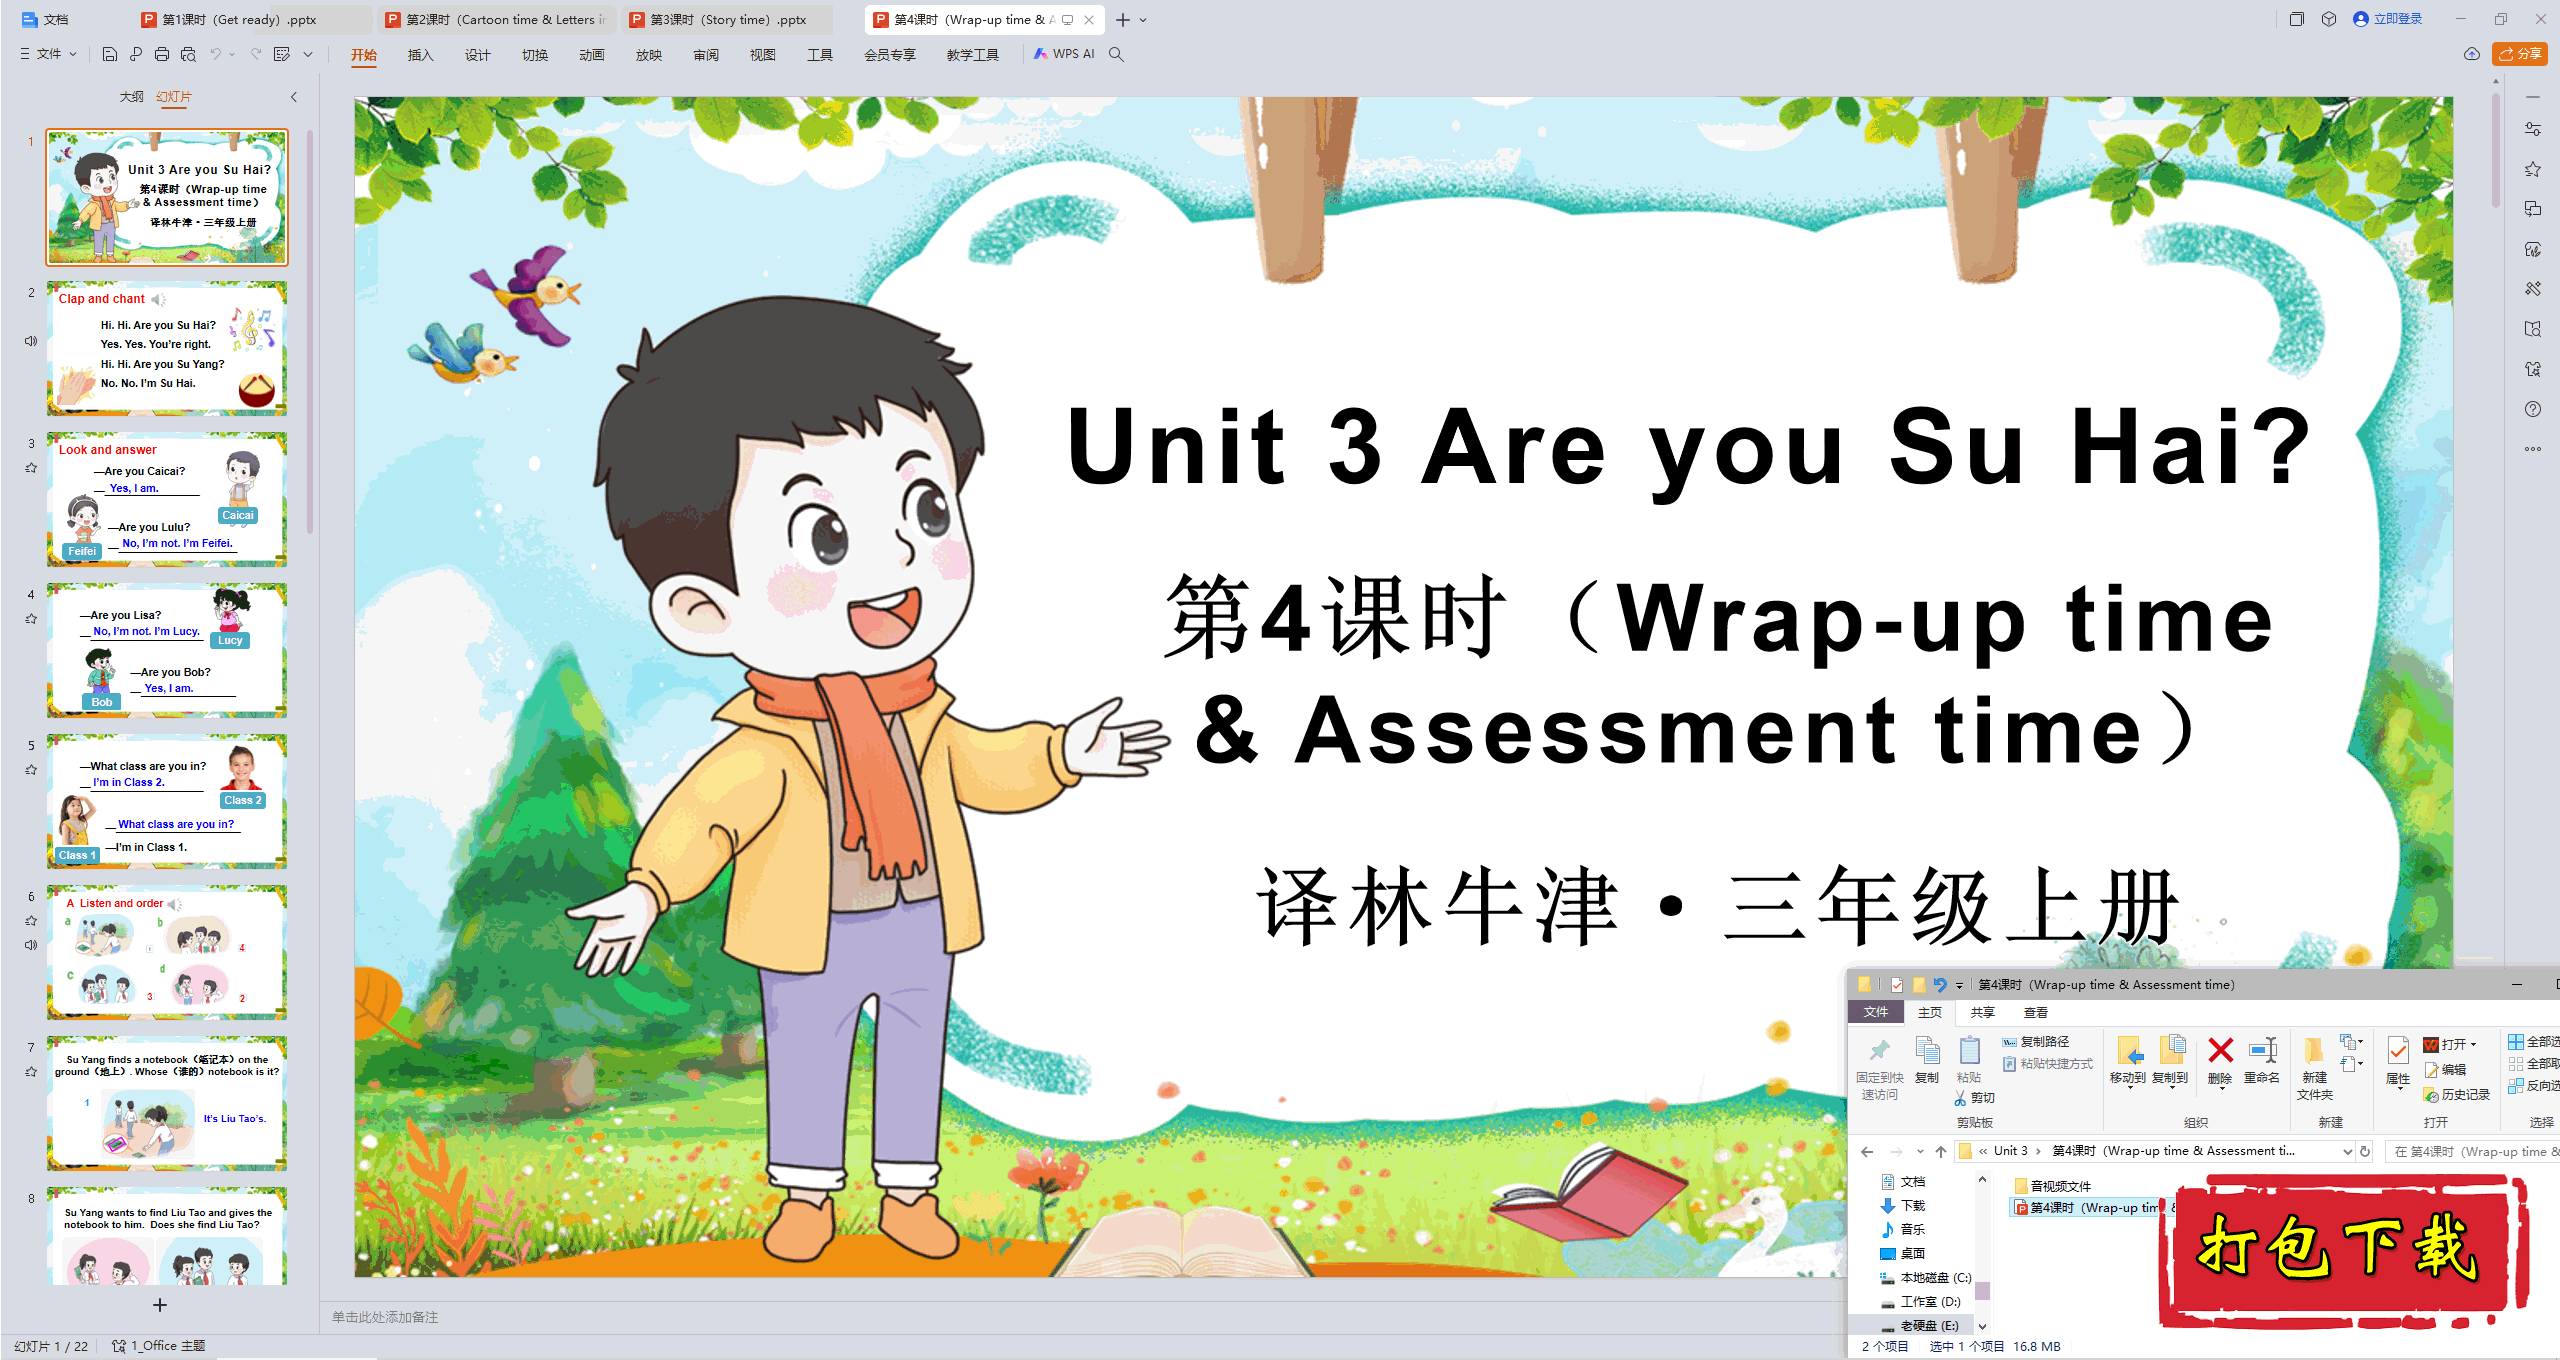Click the cube icon next to login
Screen dimensions: 2560x1360
2329,19
